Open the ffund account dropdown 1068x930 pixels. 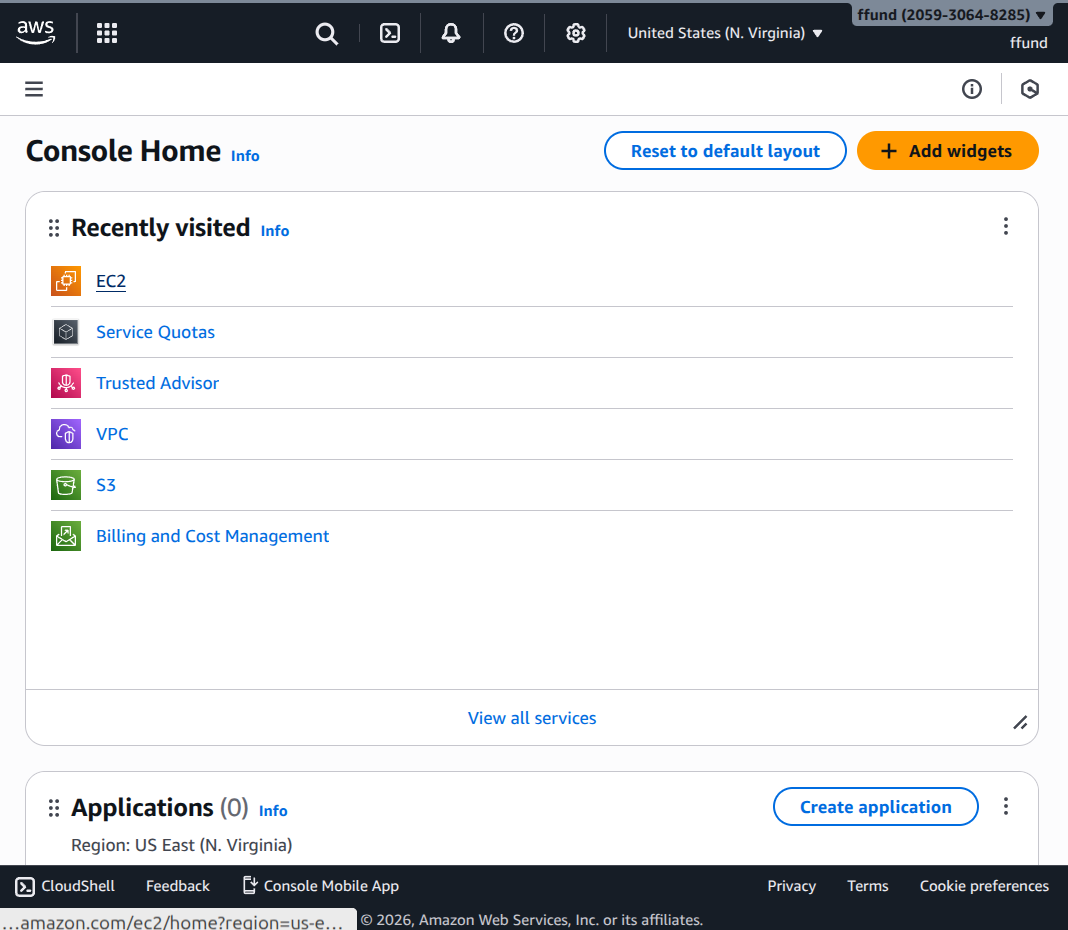click(951, 15)
